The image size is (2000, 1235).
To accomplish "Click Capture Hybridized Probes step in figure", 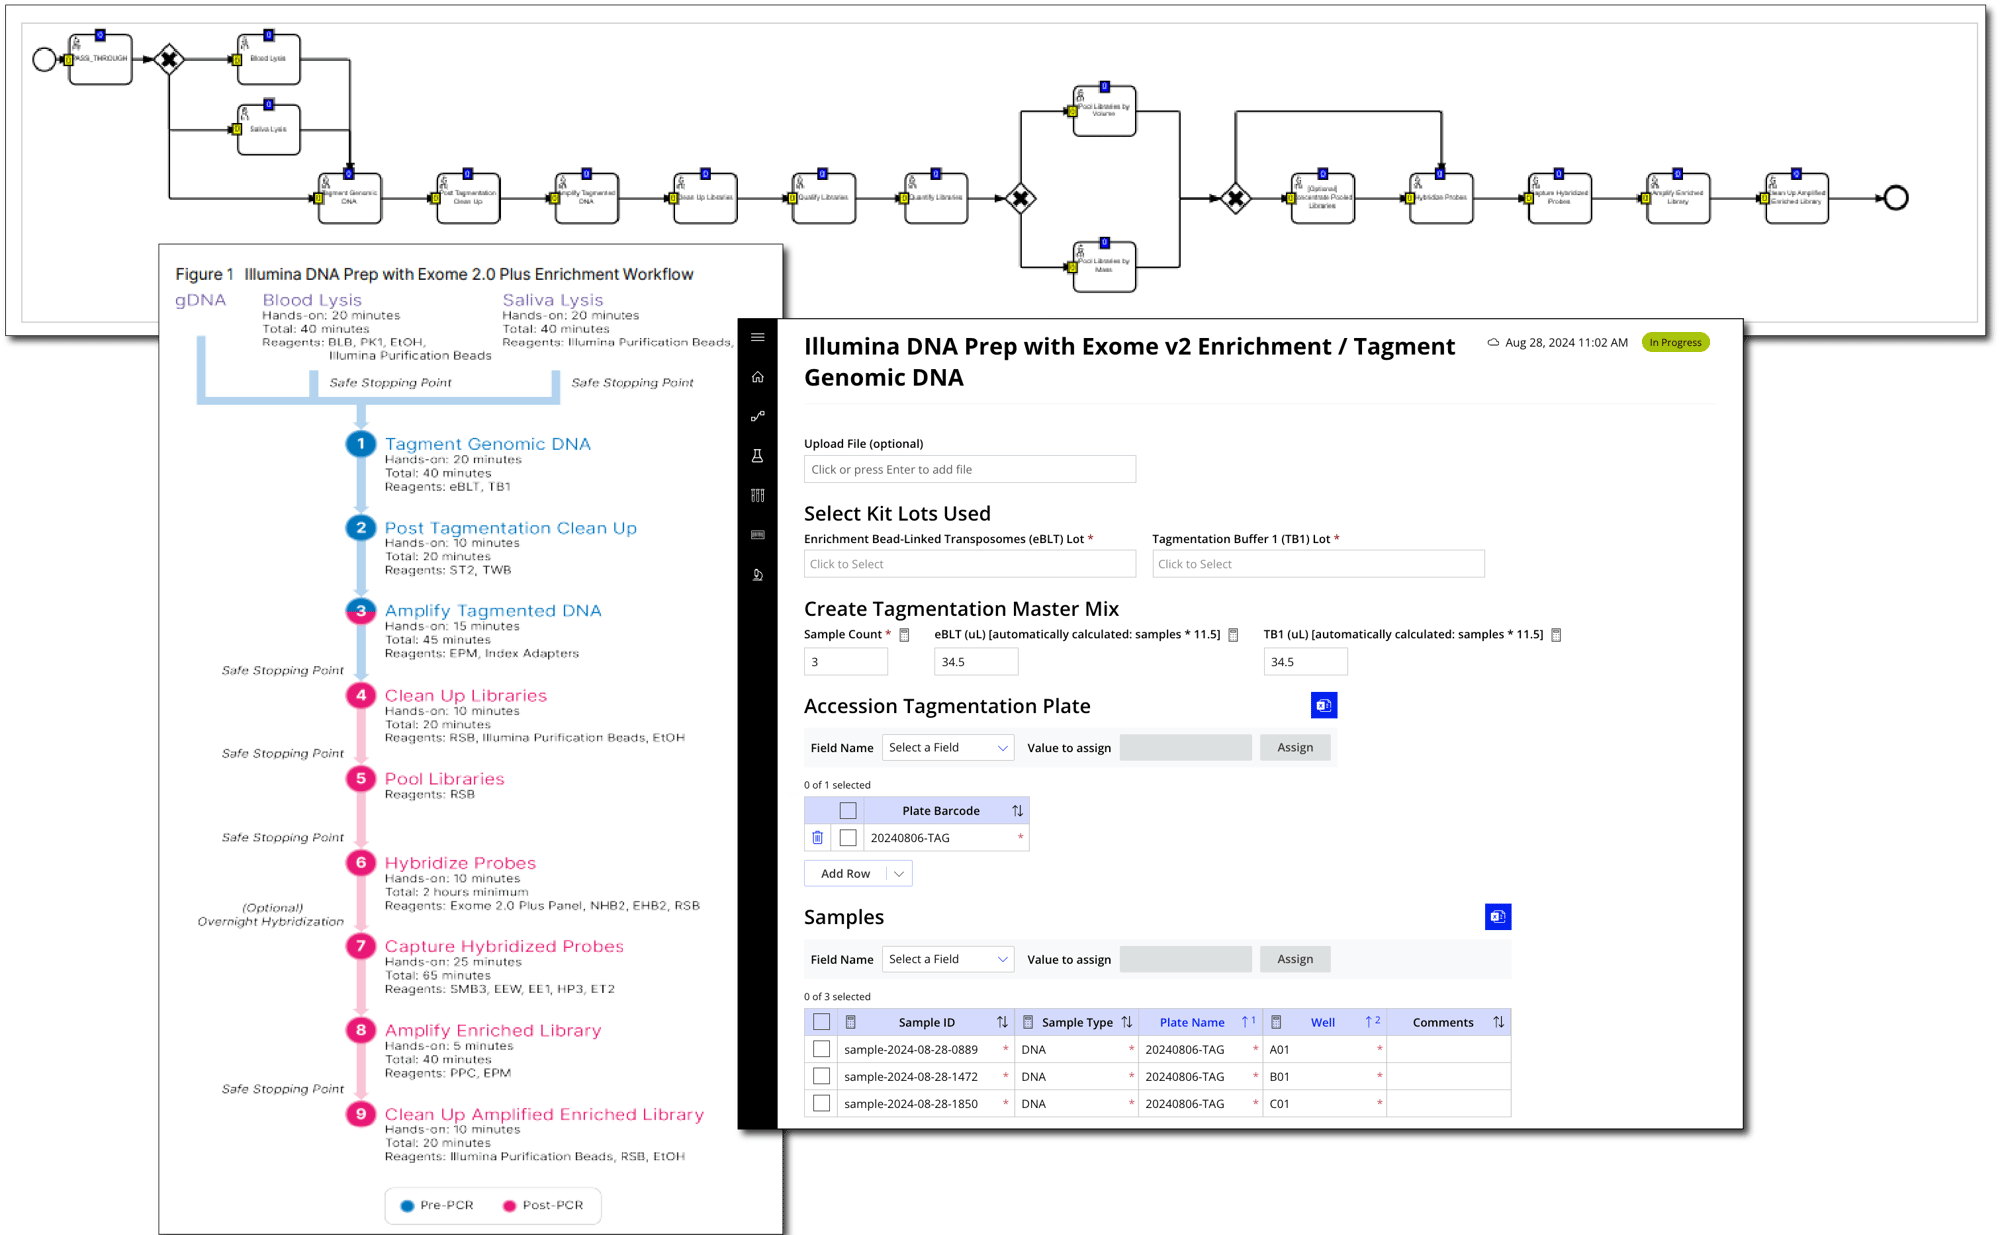I will pyautogui.click(x=504, y=946).
